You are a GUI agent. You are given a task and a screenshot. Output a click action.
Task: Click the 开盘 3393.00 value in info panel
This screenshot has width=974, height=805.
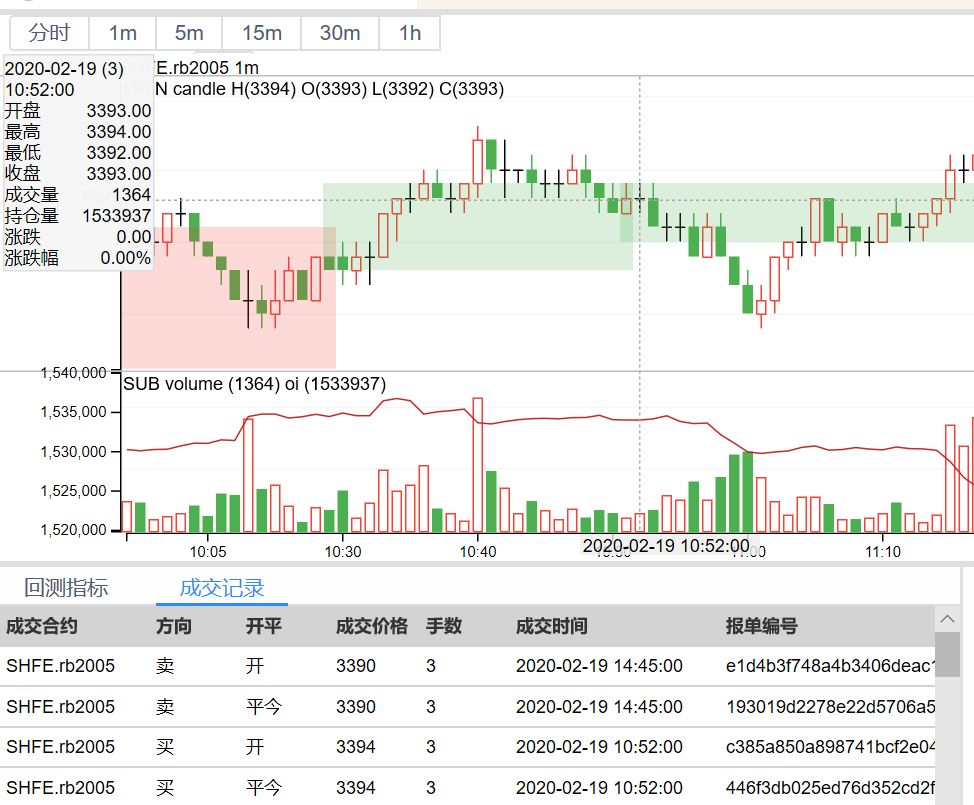click(x=119, y=111)
